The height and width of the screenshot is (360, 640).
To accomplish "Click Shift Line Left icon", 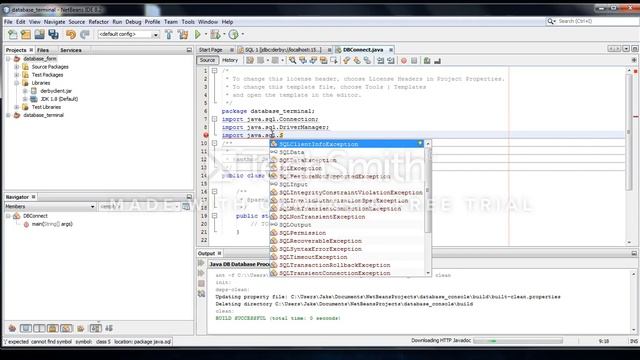I will (380, 60).
